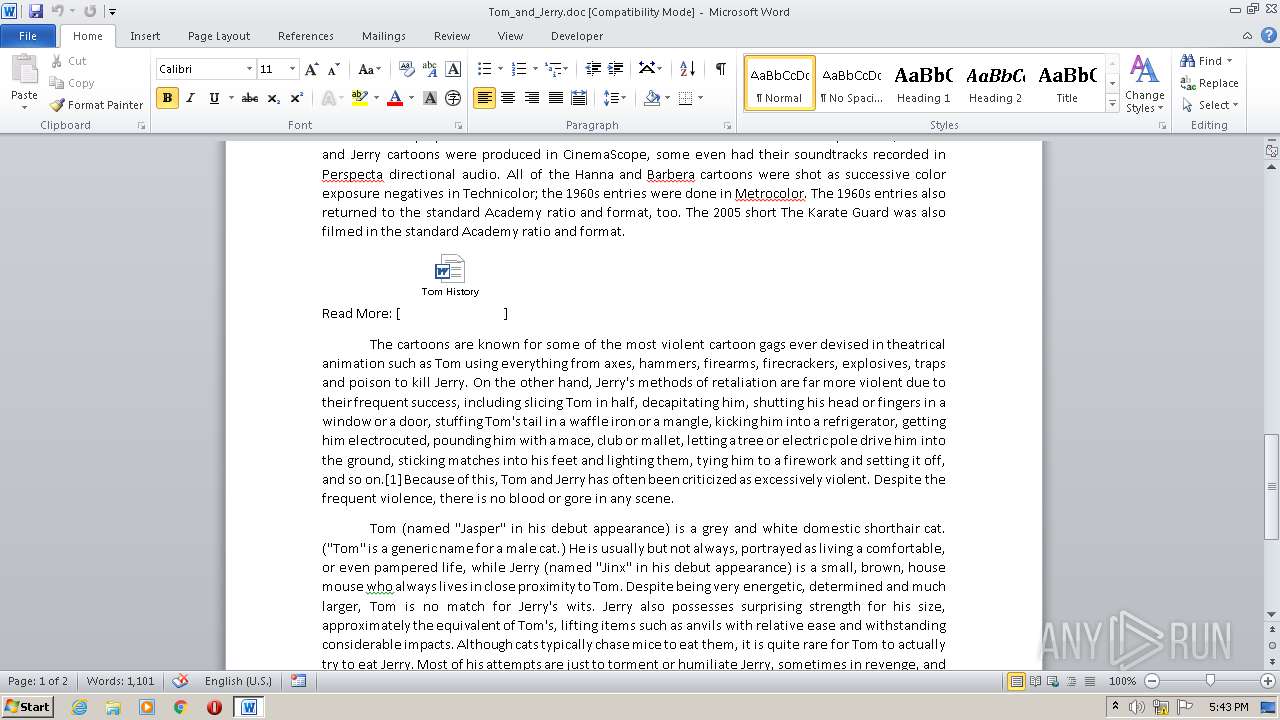Click the macro recording status bar icon

298,681
